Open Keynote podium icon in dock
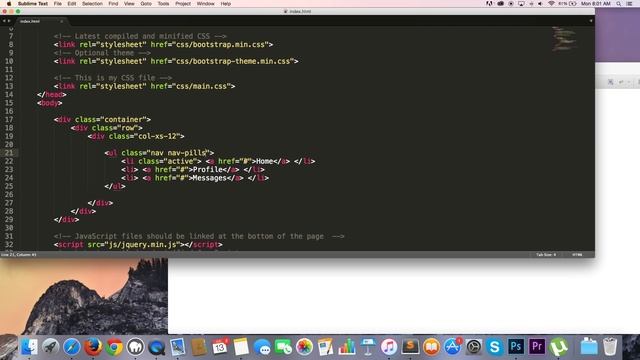640x360 pixels. pos(368,347)
